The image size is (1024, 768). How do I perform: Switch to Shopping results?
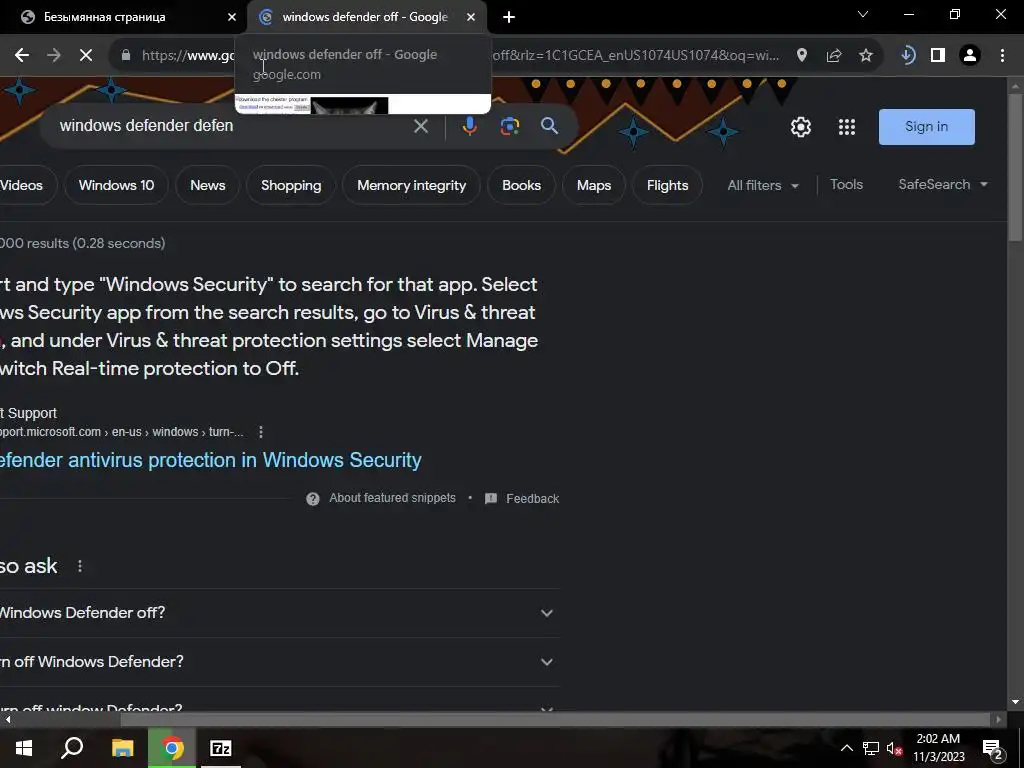(291, 185)
